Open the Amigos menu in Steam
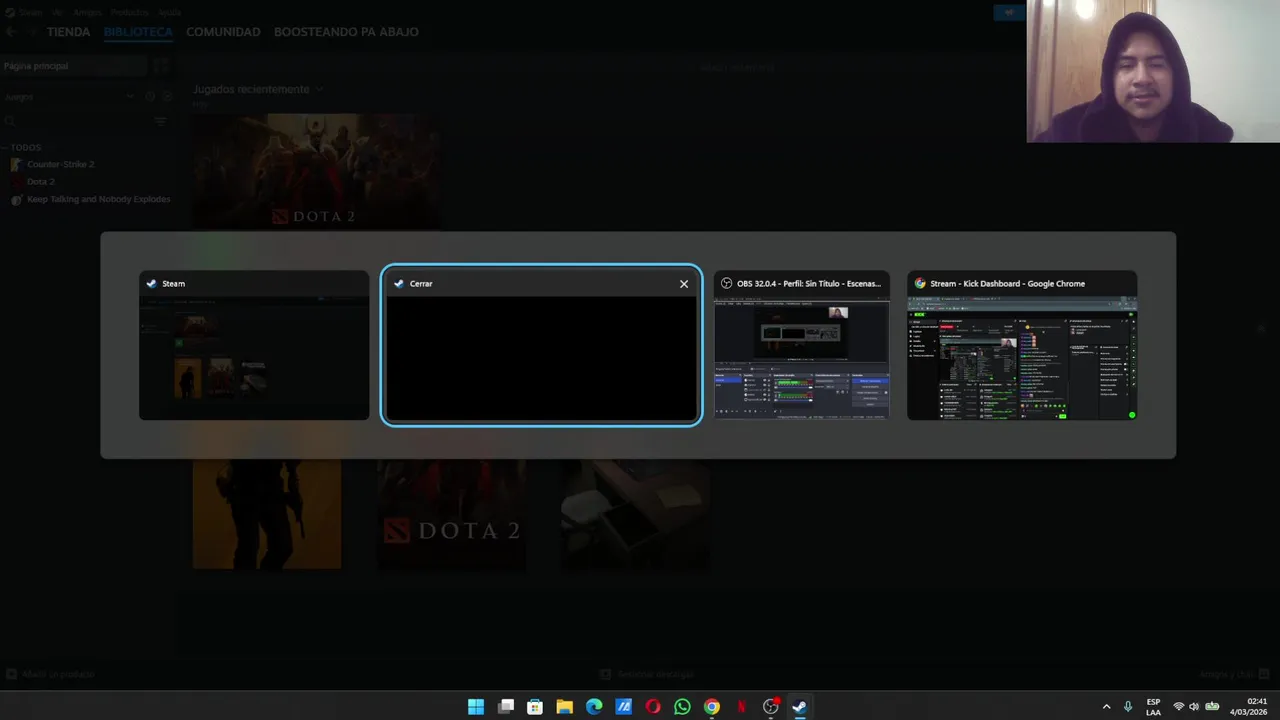The height and width of the screenshot is (720, 1280). coord(87,12)
